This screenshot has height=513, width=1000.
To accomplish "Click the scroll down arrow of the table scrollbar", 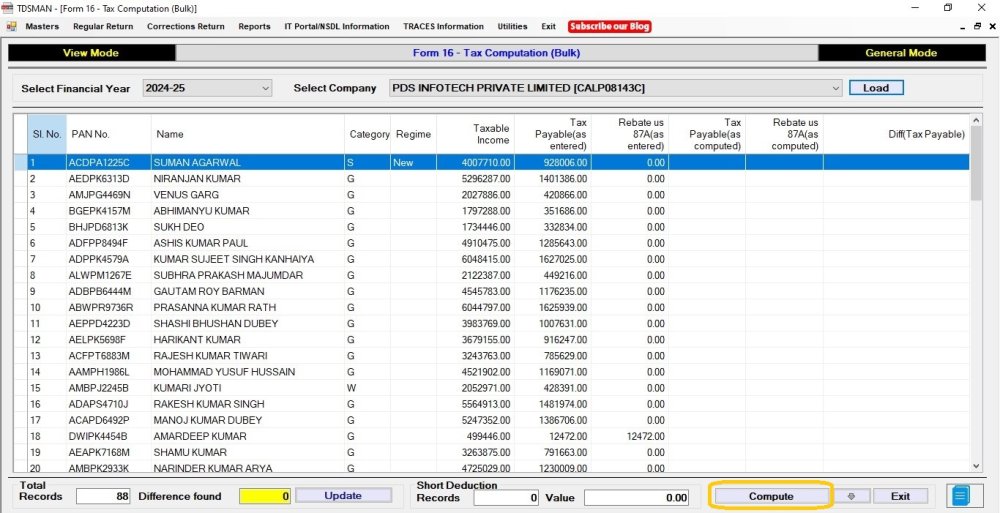I will click(x=976, y=466).
